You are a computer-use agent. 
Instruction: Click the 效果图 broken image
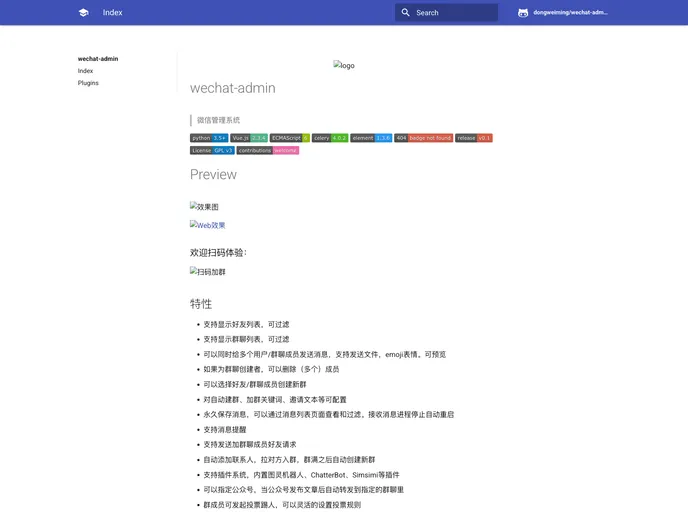(204, 206)
